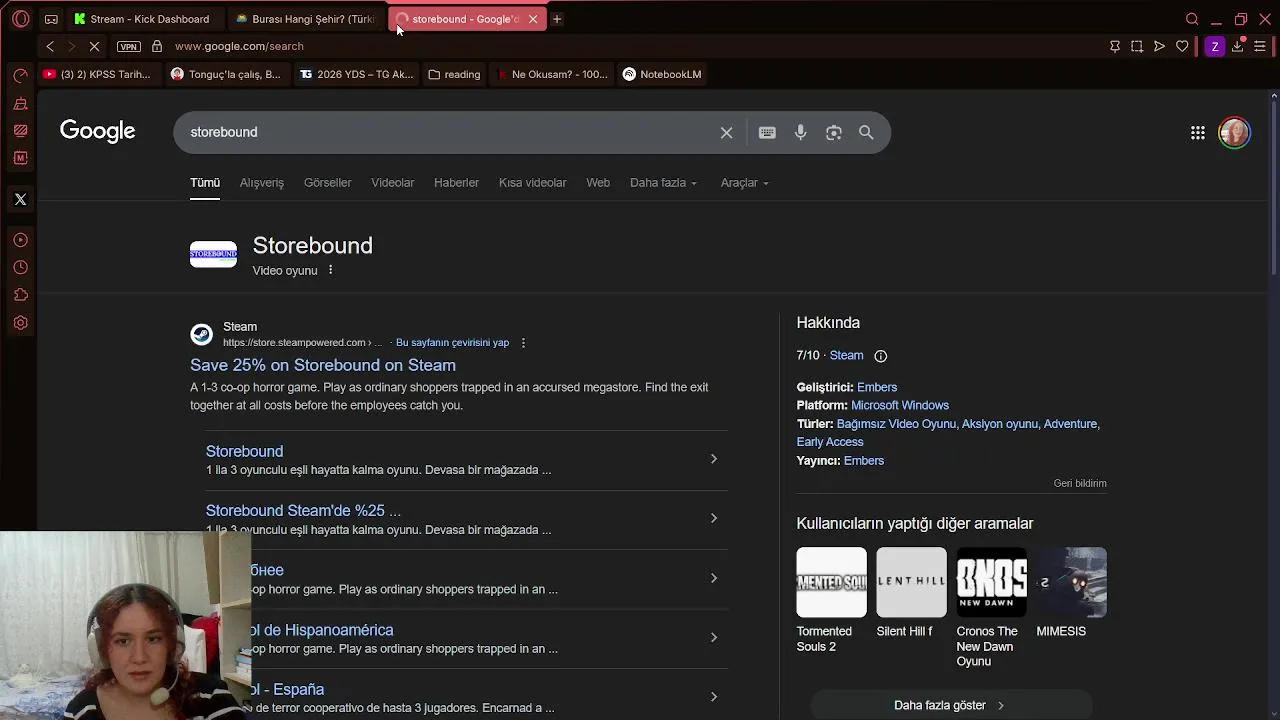Viewport: 1280px width, 720px height.
Task: Open sidebar Settings gear icon
Action: pos(20,323)
